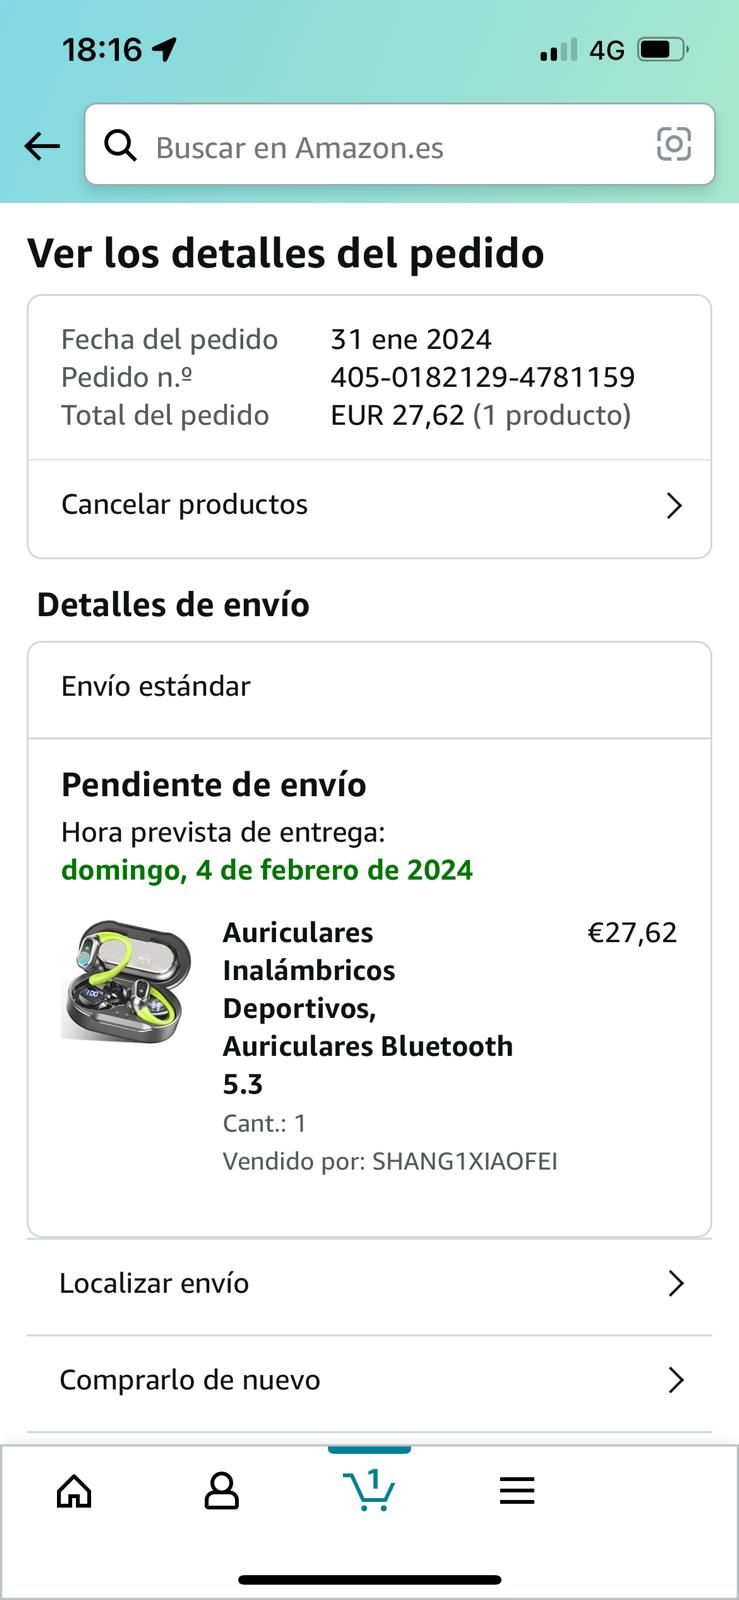Select Cancelar productos option
Viewport: 739px width, 1600px height.
click(185, 505)
